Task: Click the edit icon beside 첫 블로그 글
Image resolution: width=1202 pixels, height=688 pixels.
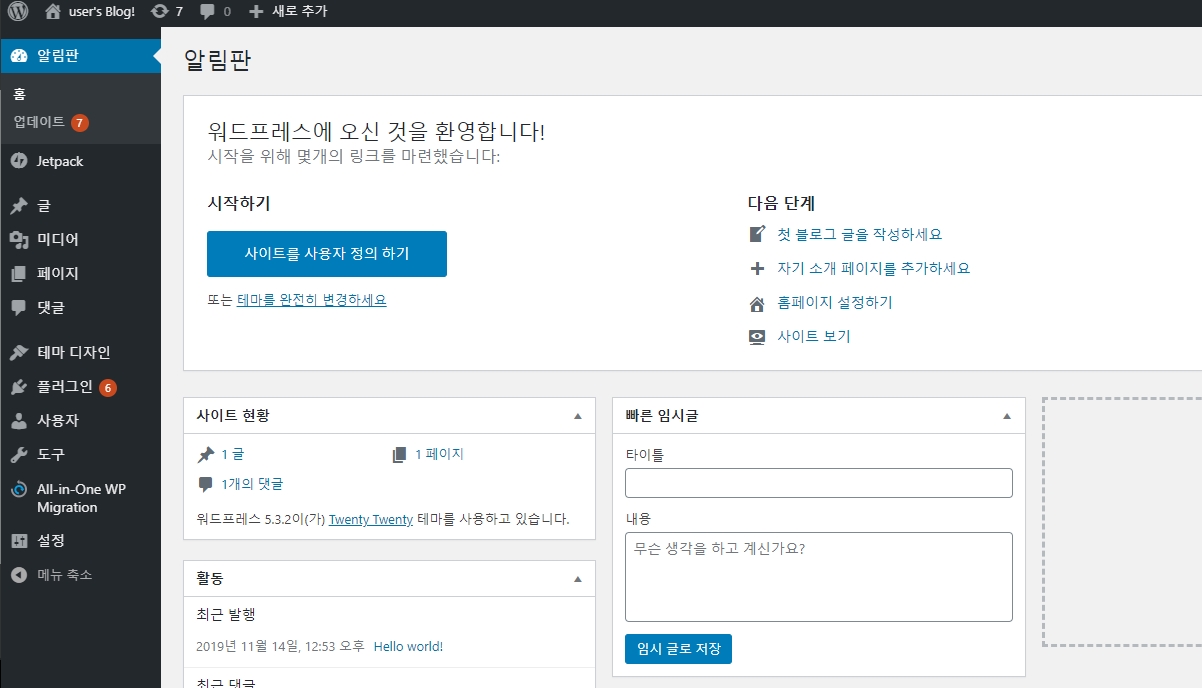Action: pyautogui.click(x=757, y=234)
